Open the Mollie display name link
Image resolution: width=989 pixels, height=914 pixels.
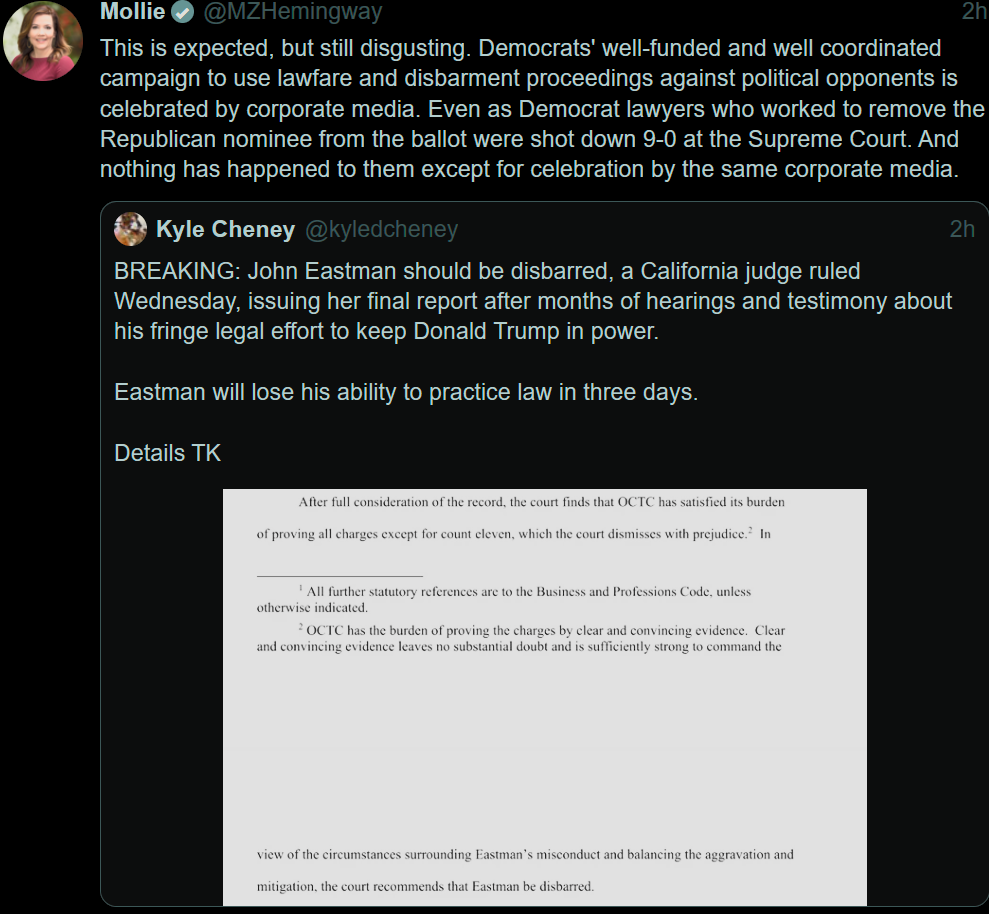[x=132, y=11]
